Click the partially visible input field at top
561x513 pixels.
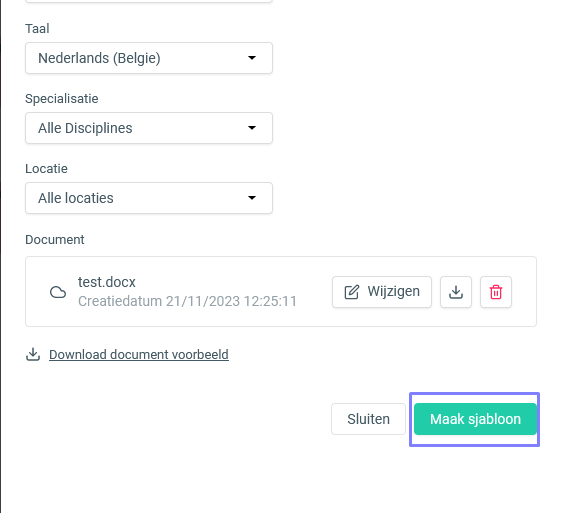[149, 1]
